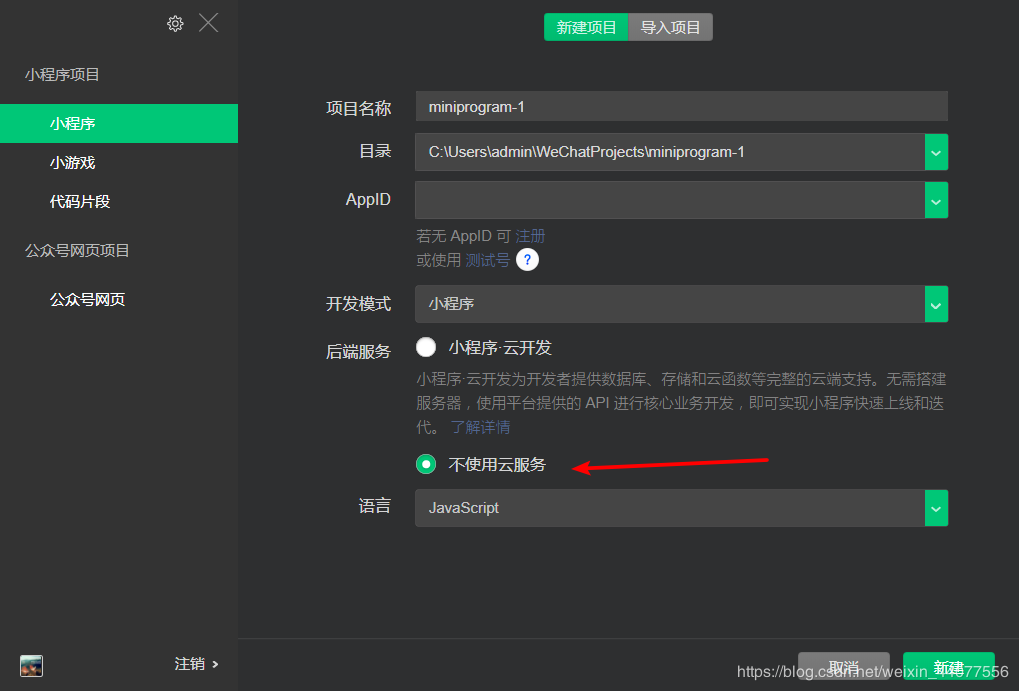1019x691 pixels.
Task: Click 注销 to log out
Action: click(190, 663)
